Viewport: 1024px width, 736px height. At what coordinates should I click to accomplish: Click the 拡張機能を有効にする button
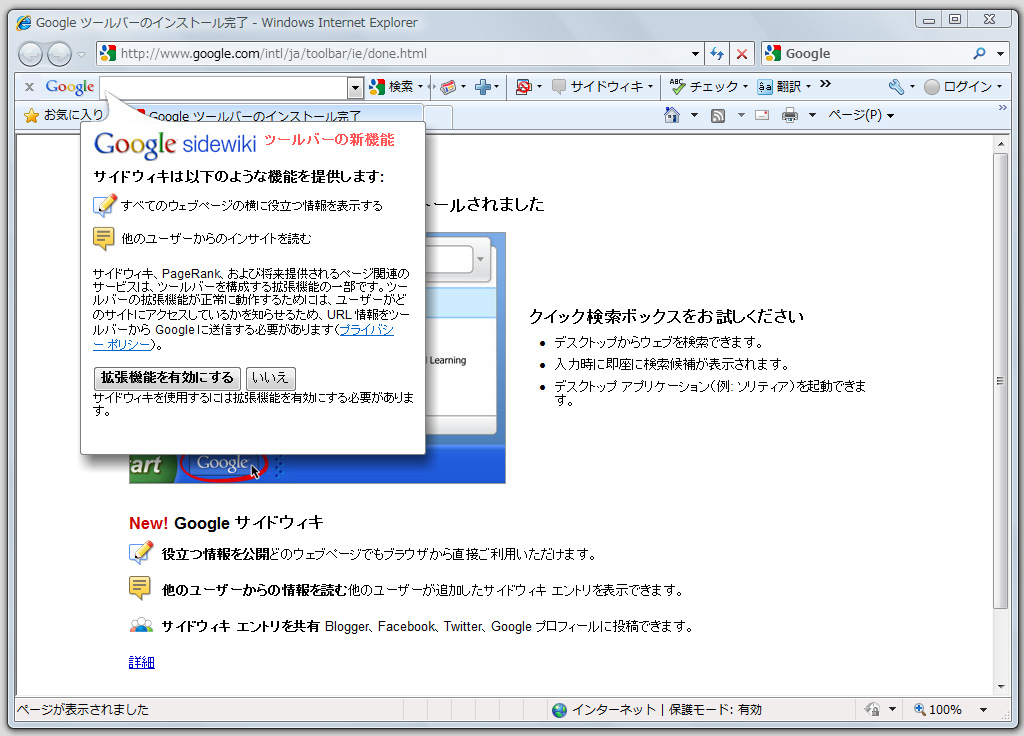[x=166, y=379]
